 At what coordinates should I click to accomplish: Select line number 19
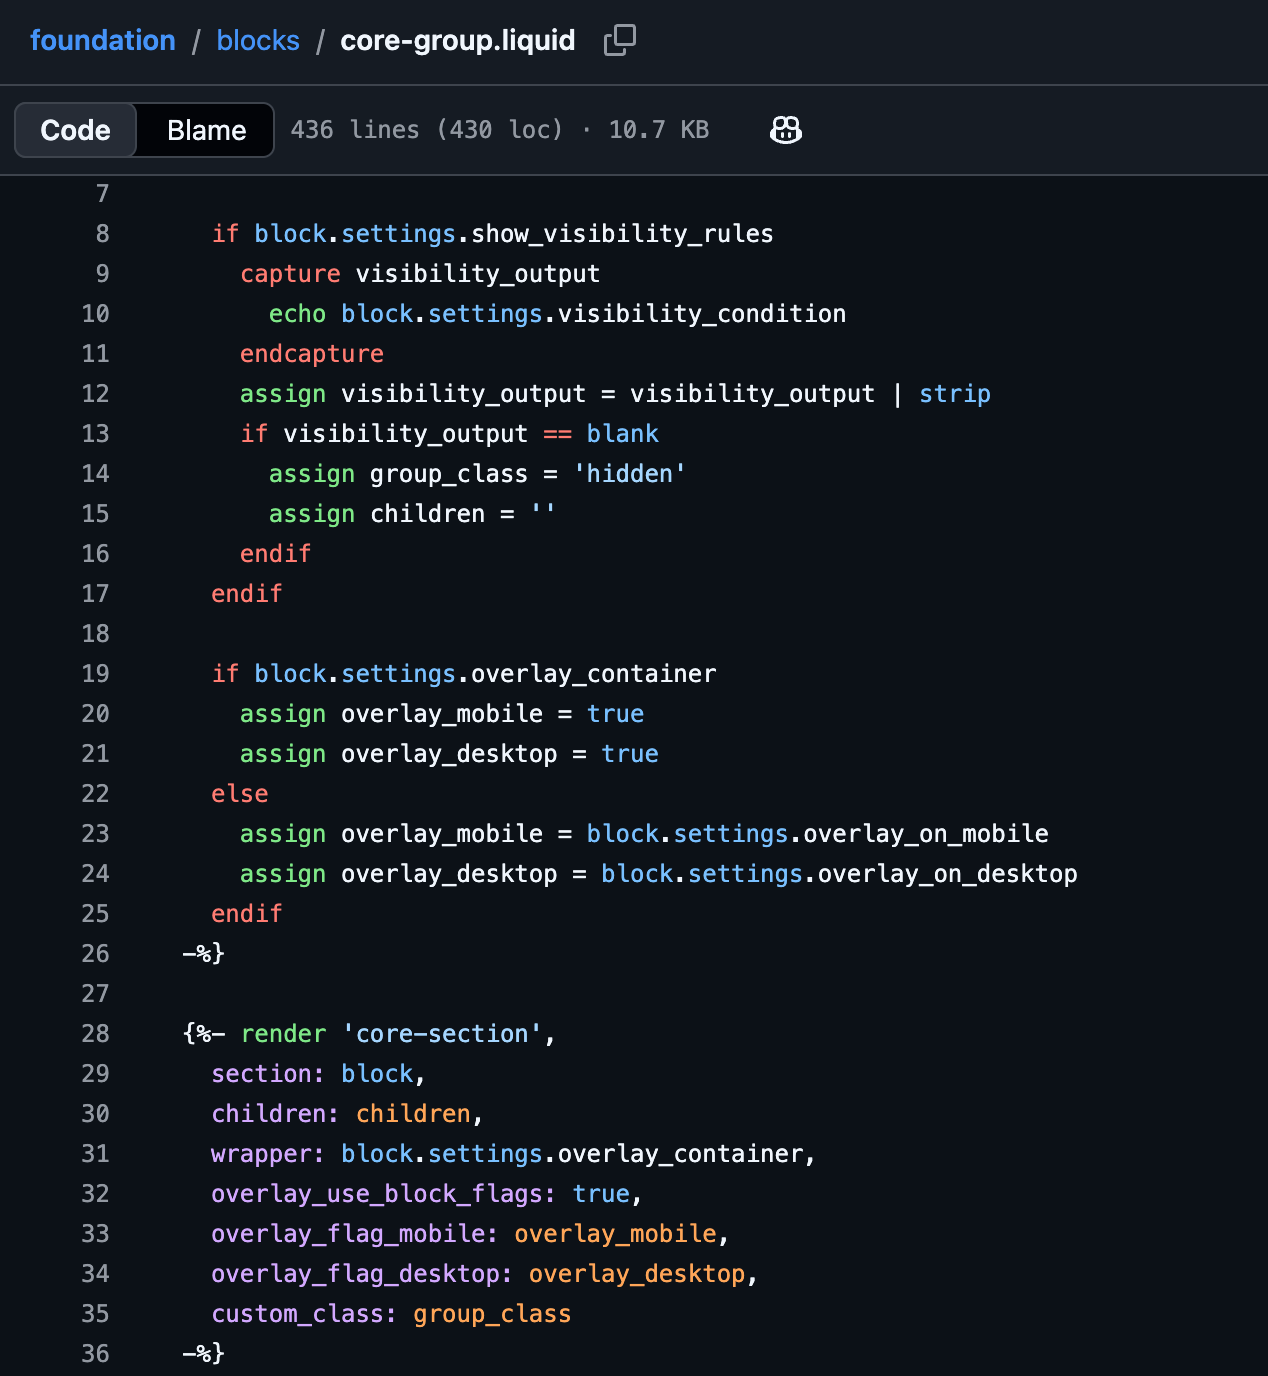coord(95,674)
